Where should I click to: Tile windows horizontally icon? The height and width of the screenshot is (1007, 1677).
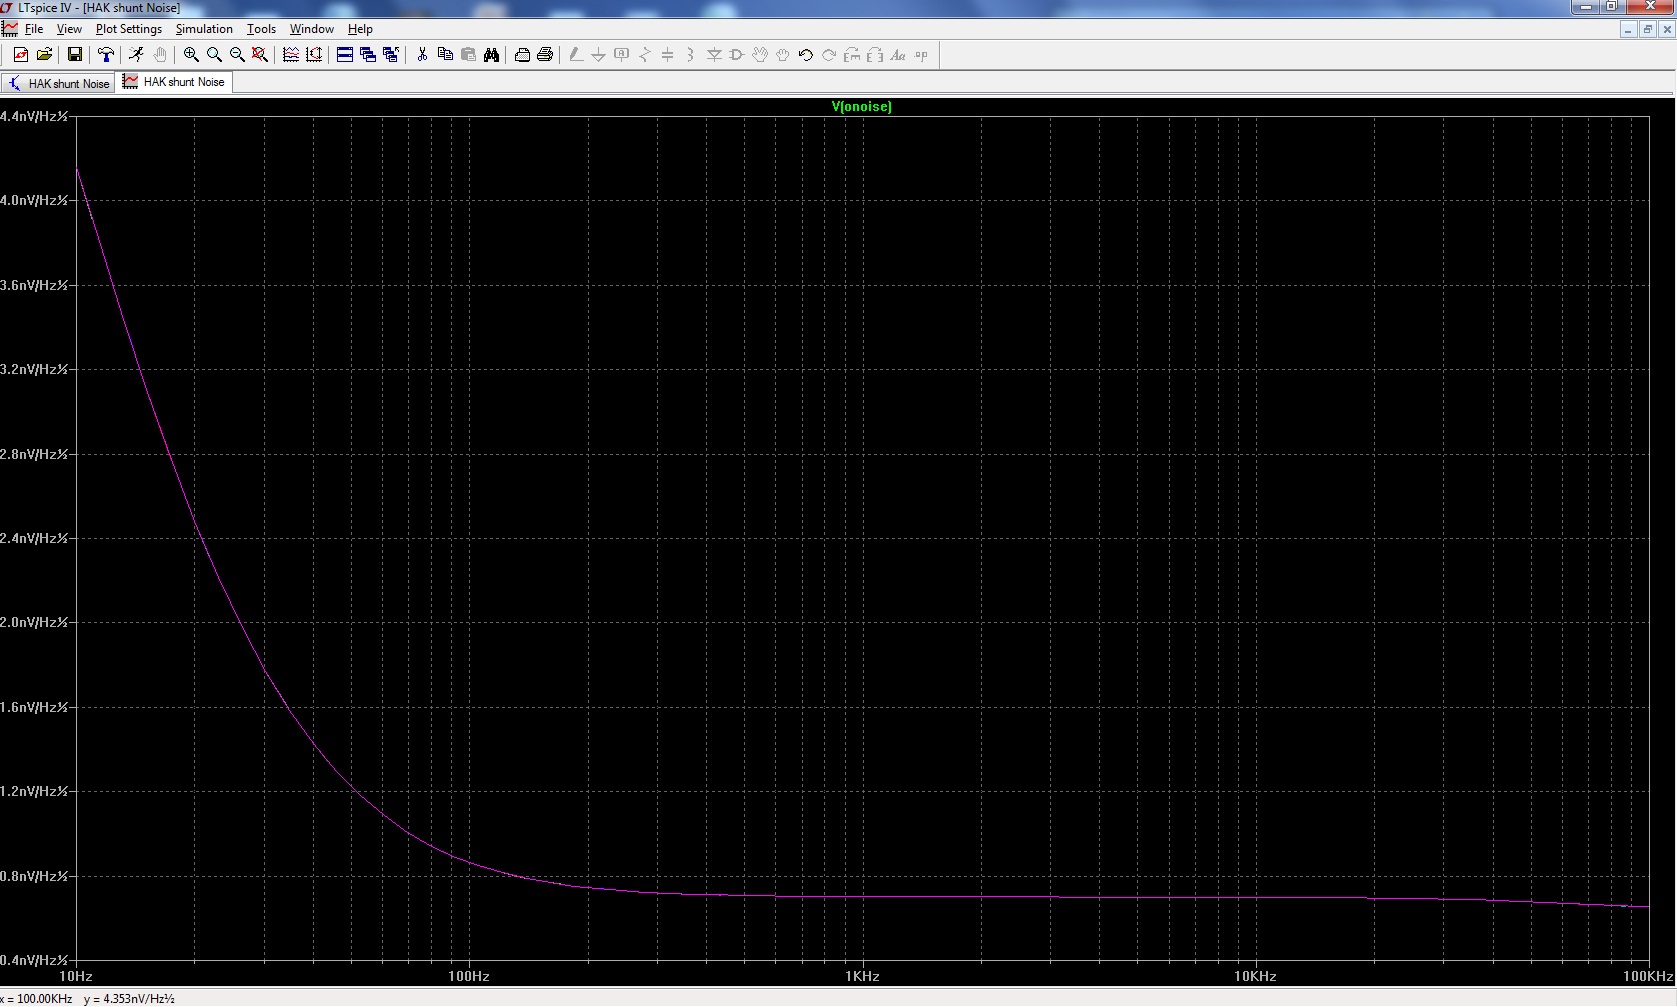coord(345,55)
